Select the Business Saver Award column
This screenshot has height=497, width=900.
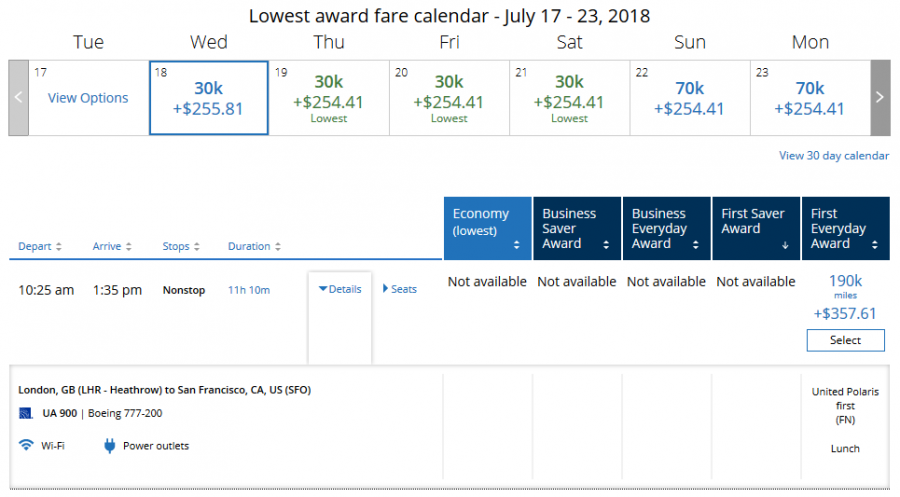point(576,229)
